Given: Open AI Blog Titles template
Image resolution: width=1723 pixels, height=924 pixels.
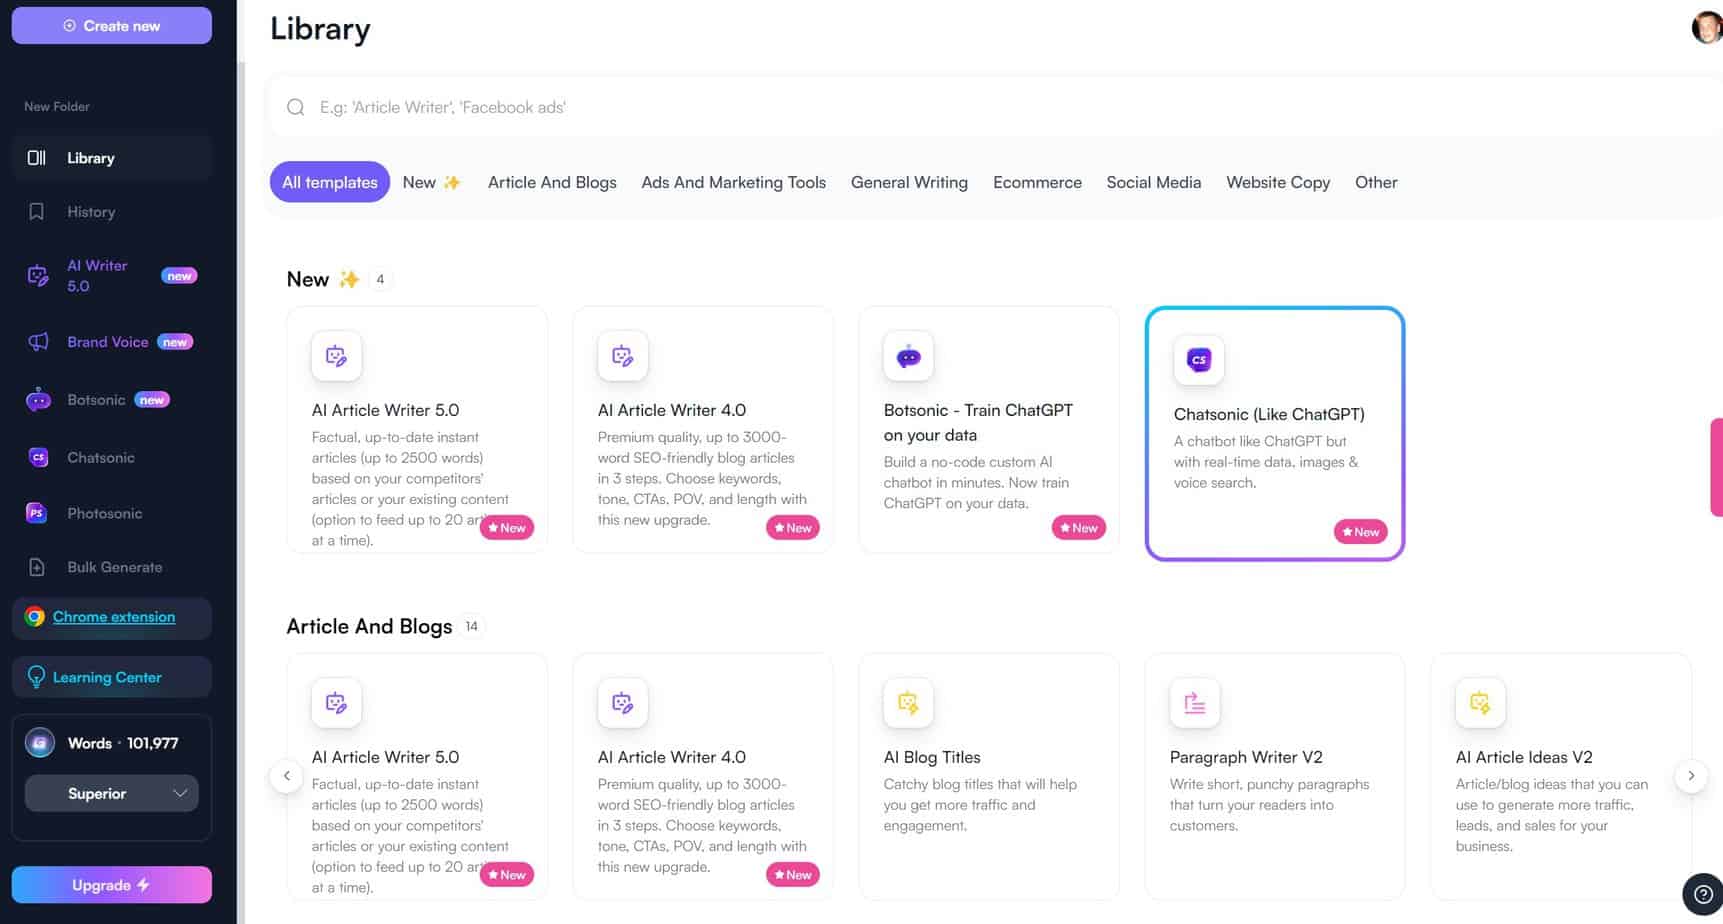Looking at the screenshot, I should (x=989, y=776).
